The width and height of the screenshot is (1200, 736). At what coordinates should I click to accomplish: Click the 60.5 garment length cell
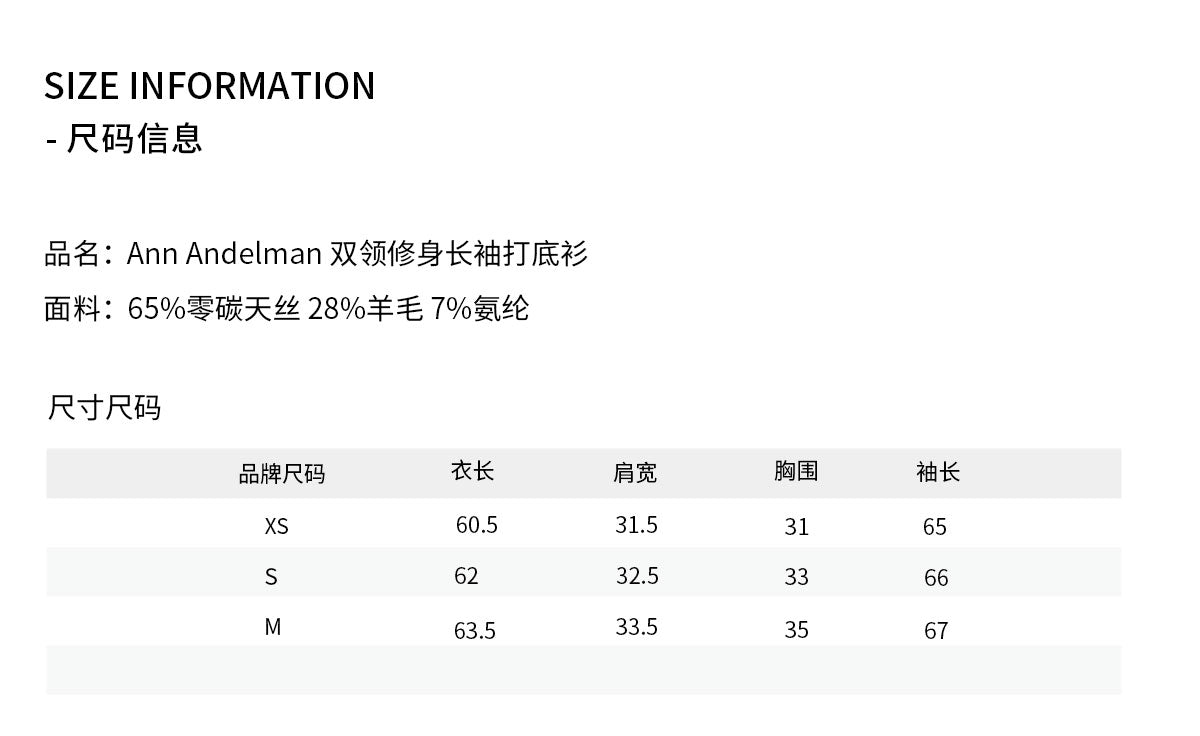click(x=476, y=525)
